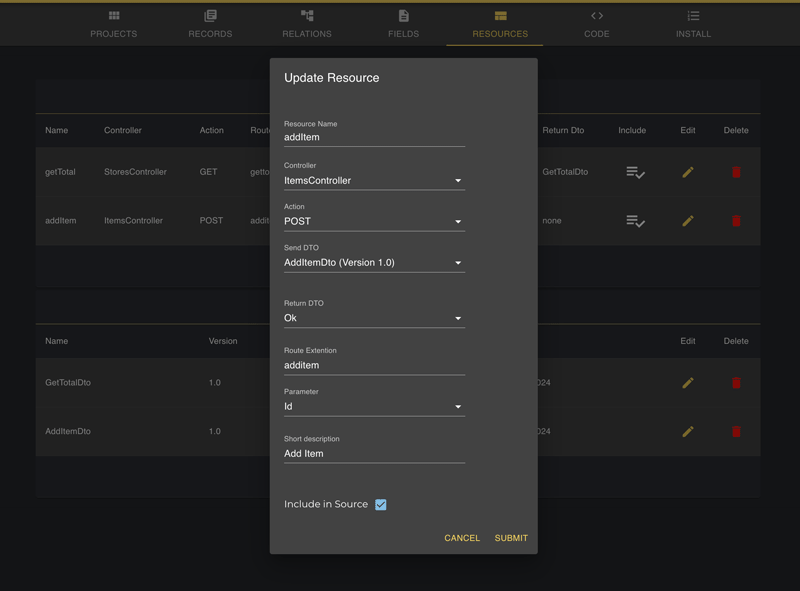Click Cancel in Update Resource dialog
This screenshot has width=800, height=591.
pos(462,538)
